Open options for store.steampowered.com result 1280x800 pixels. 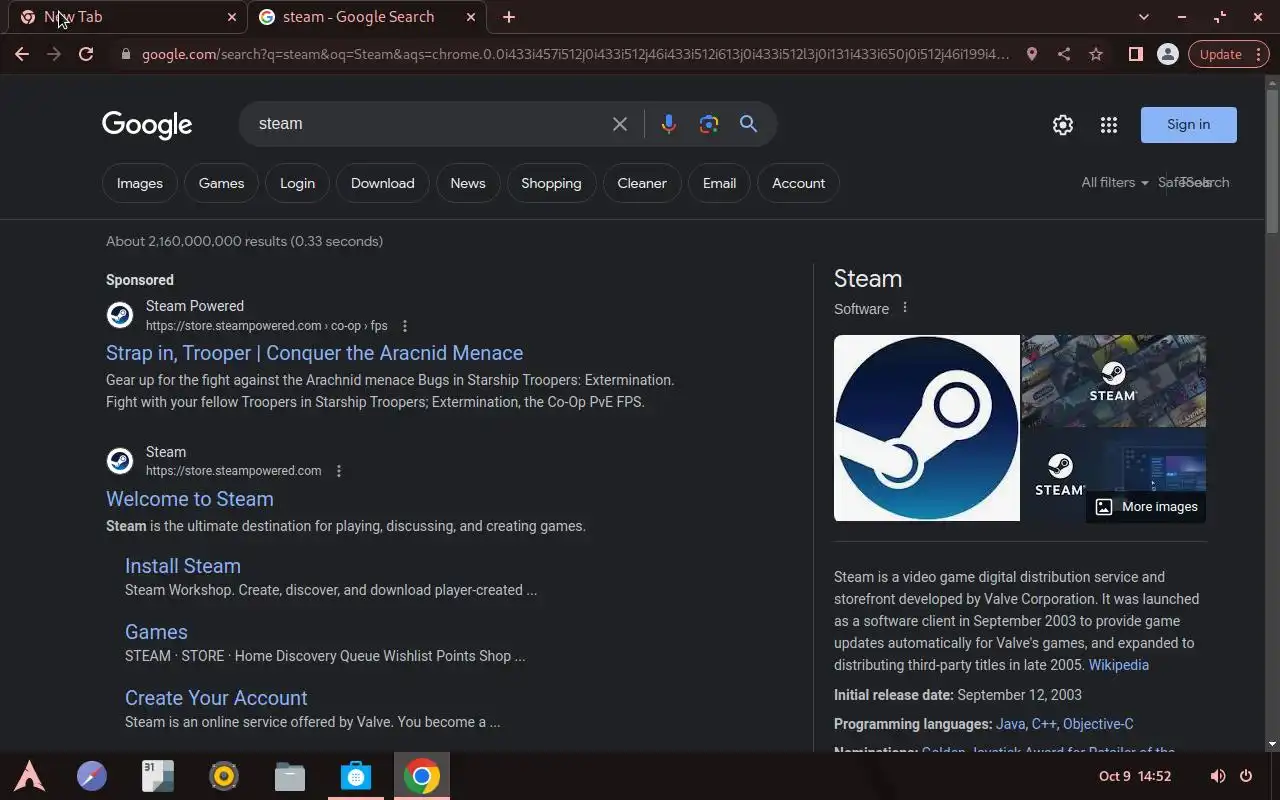click(339, 471)
